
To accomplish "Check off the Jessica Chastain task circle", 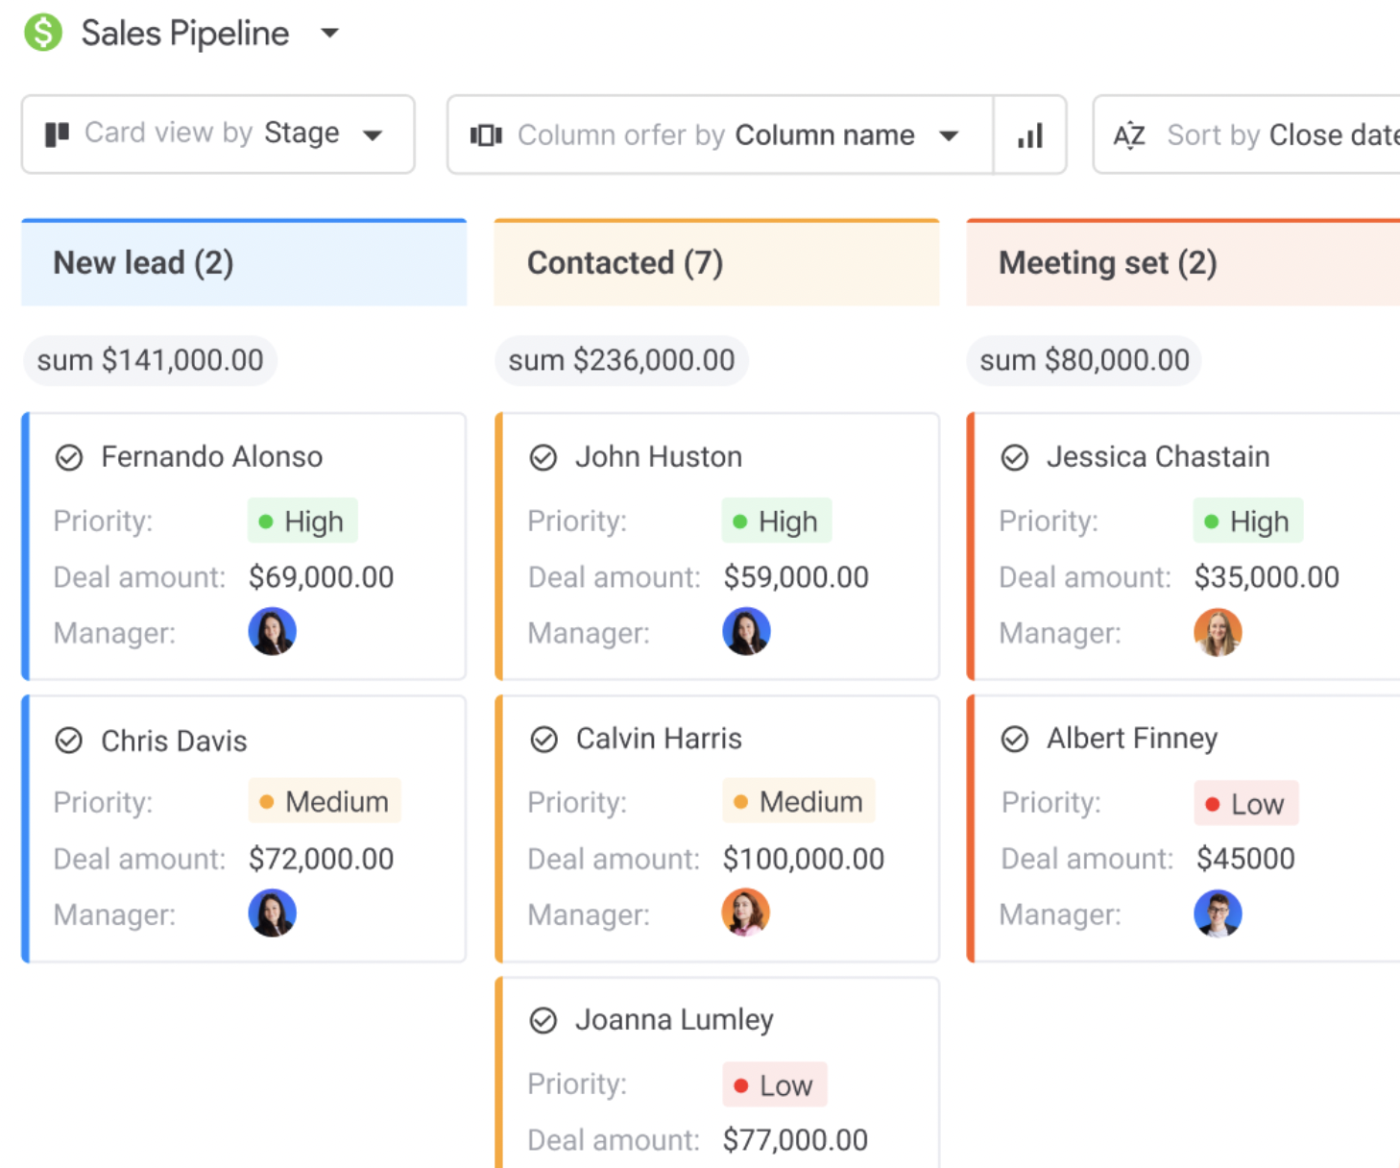I will [x=1015, y=458].
